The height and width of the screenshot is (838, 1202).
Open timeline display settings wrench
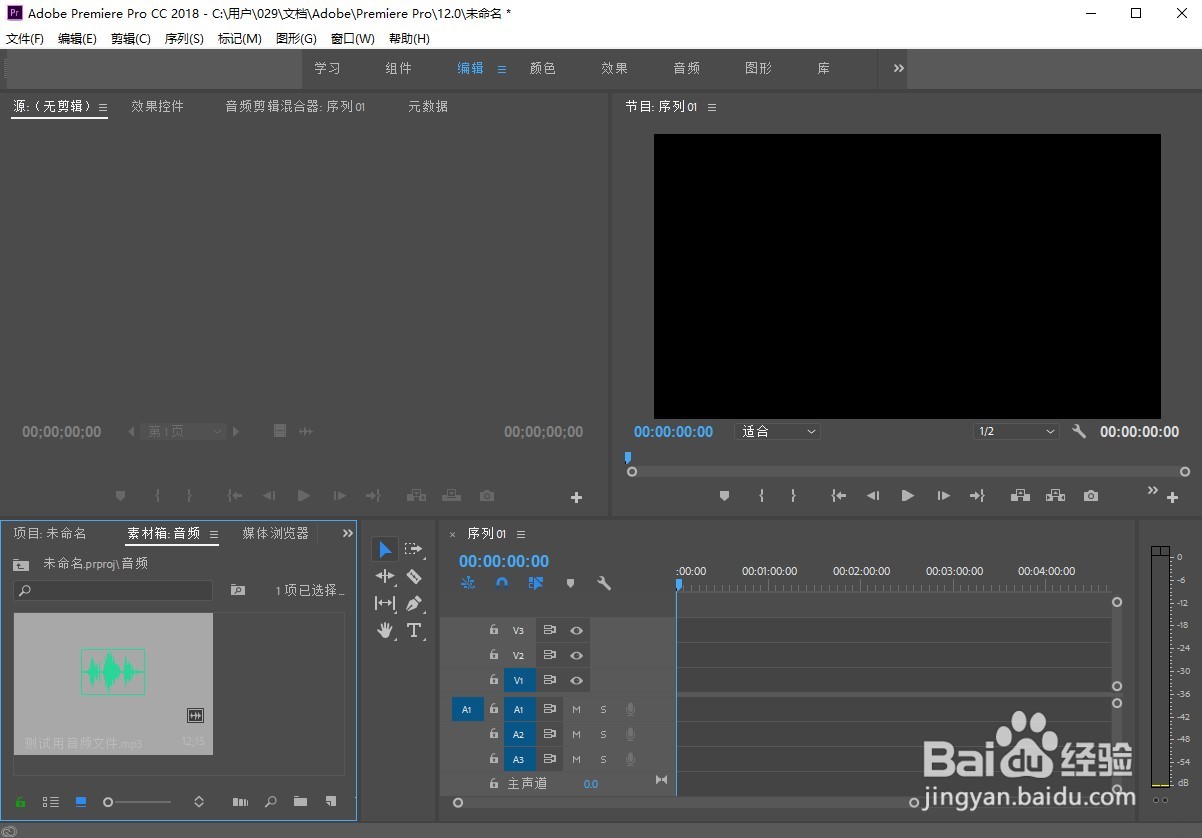click(x=604, y=583)
